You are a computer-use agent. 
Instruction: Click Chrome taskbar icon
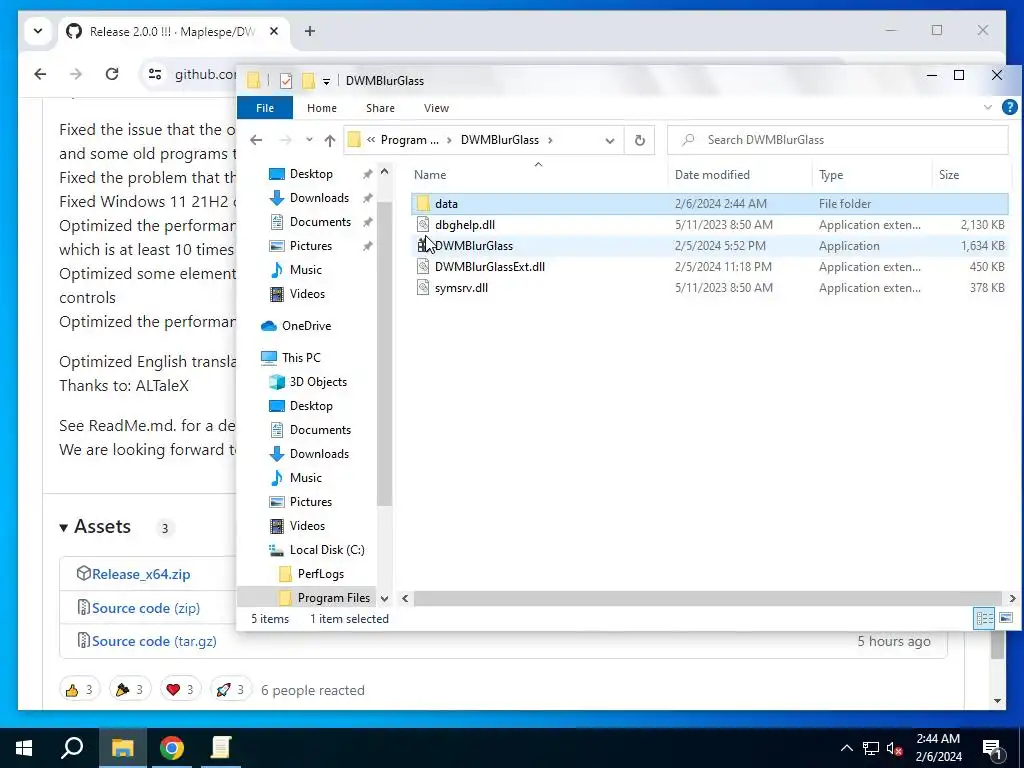pos(172,748)
